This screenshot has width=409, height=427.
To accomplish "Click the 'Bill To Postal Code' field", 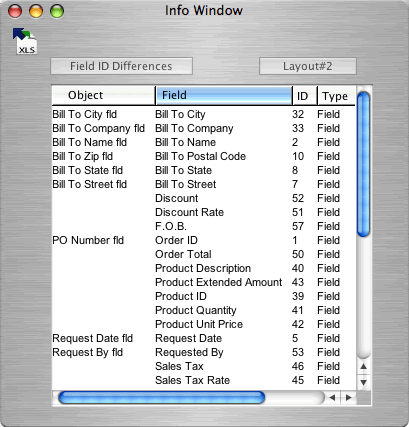I will 201,156.
